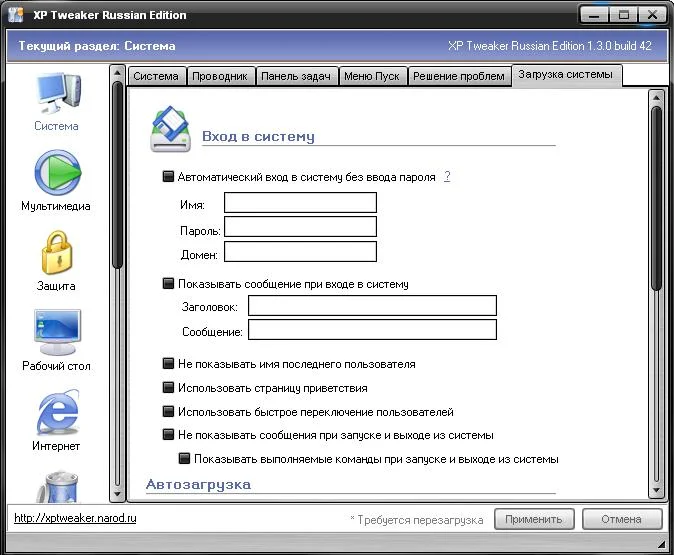
Task: Click sidebar scrollbar up arrow
Action: click(x=117, y=72)
